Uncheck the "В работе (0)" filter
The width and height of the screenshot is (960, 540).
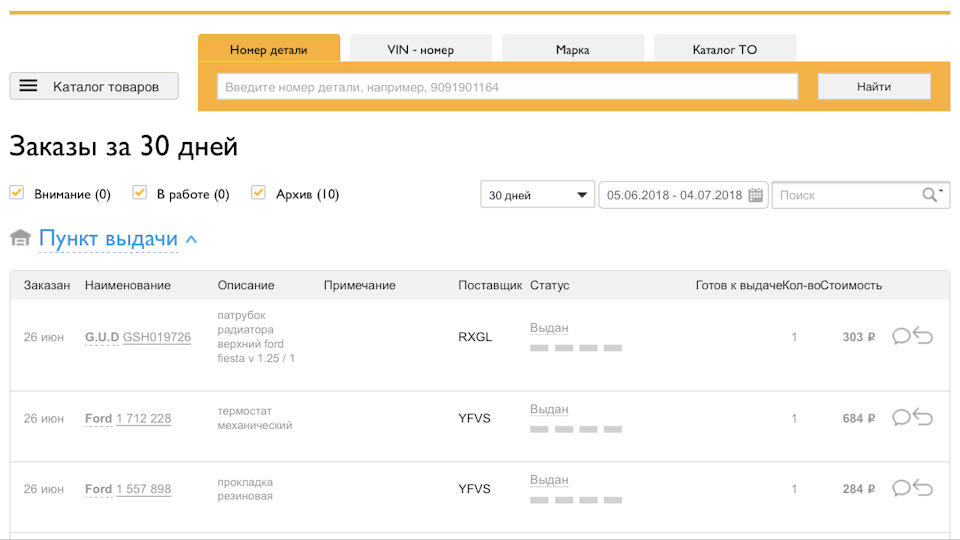[x=140, y=193]
